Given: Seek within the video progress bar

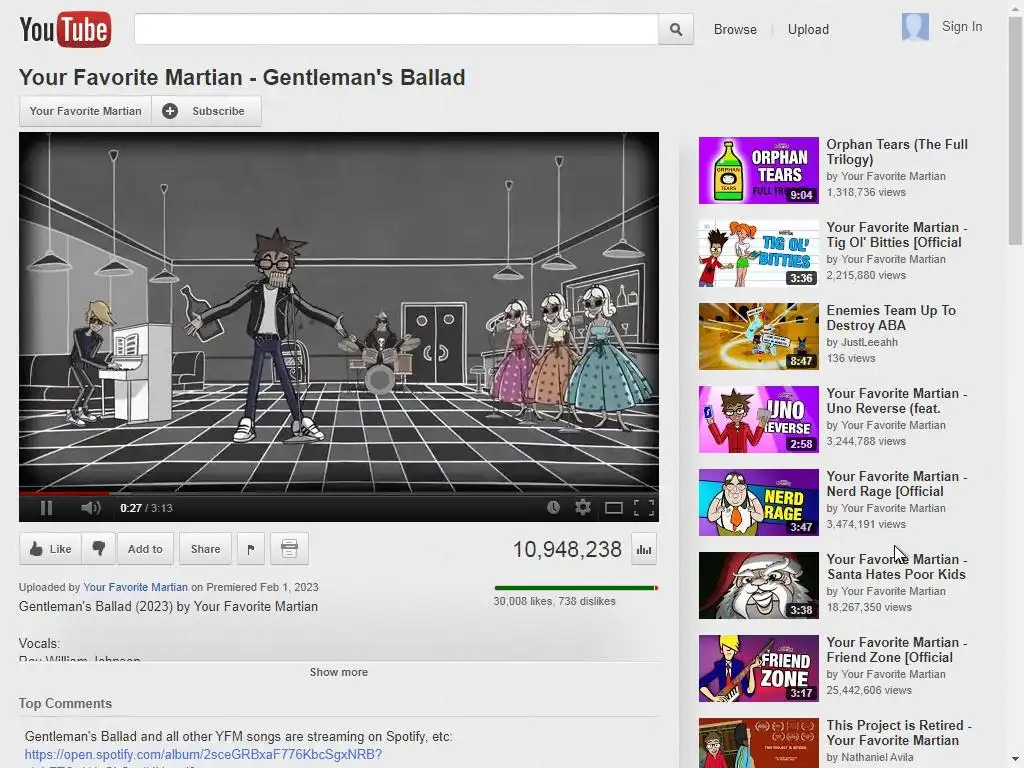Looking at the screenshot, I should tap(338, 492).
